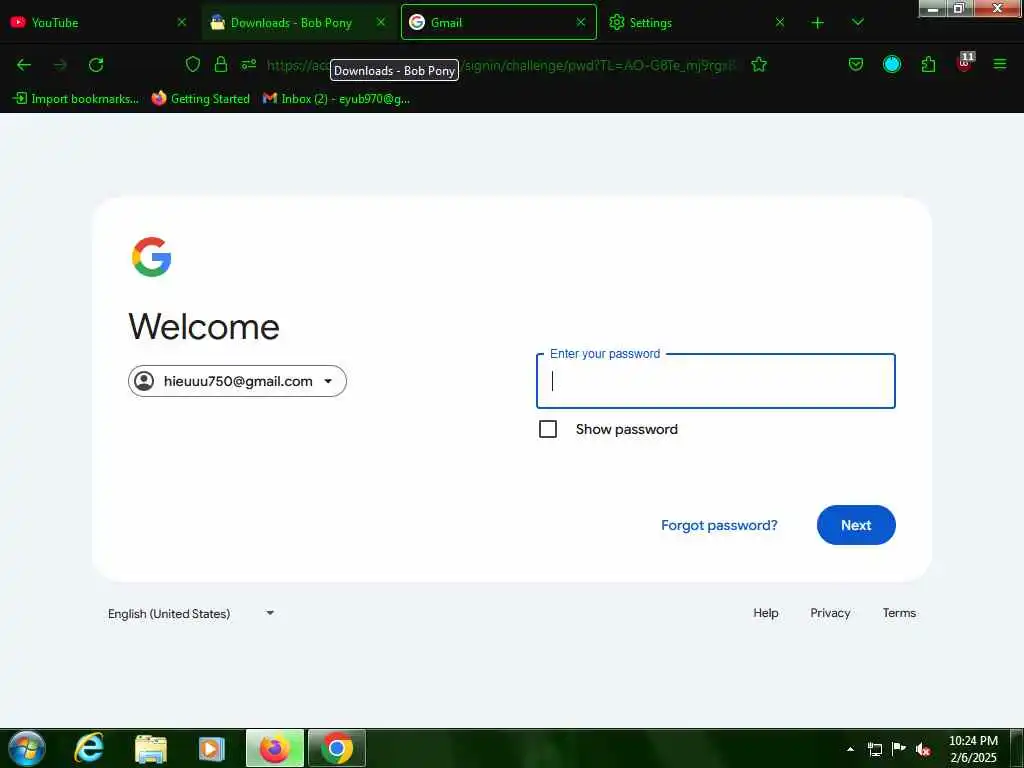Open Windows Media Player in taskbar

[x=212, y=748]
